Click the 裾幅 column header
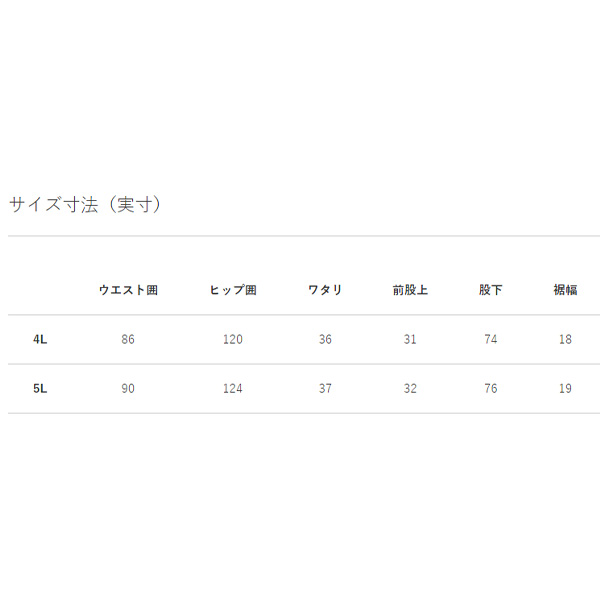The height and width of the screenshot is (600, 600). point(565,290)
